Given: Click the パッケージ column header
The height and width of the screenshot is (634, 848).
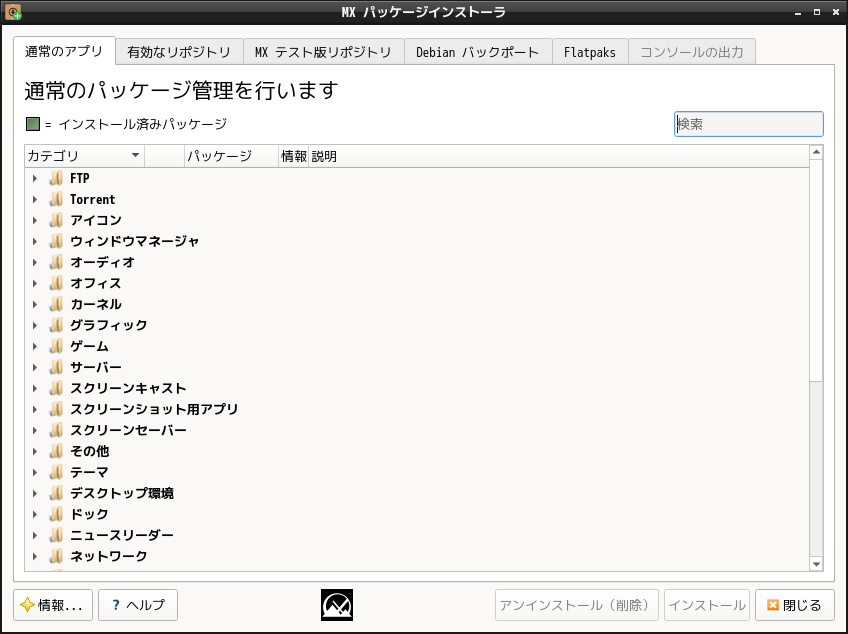Looking at the screenshot, I should coord(231,156).
